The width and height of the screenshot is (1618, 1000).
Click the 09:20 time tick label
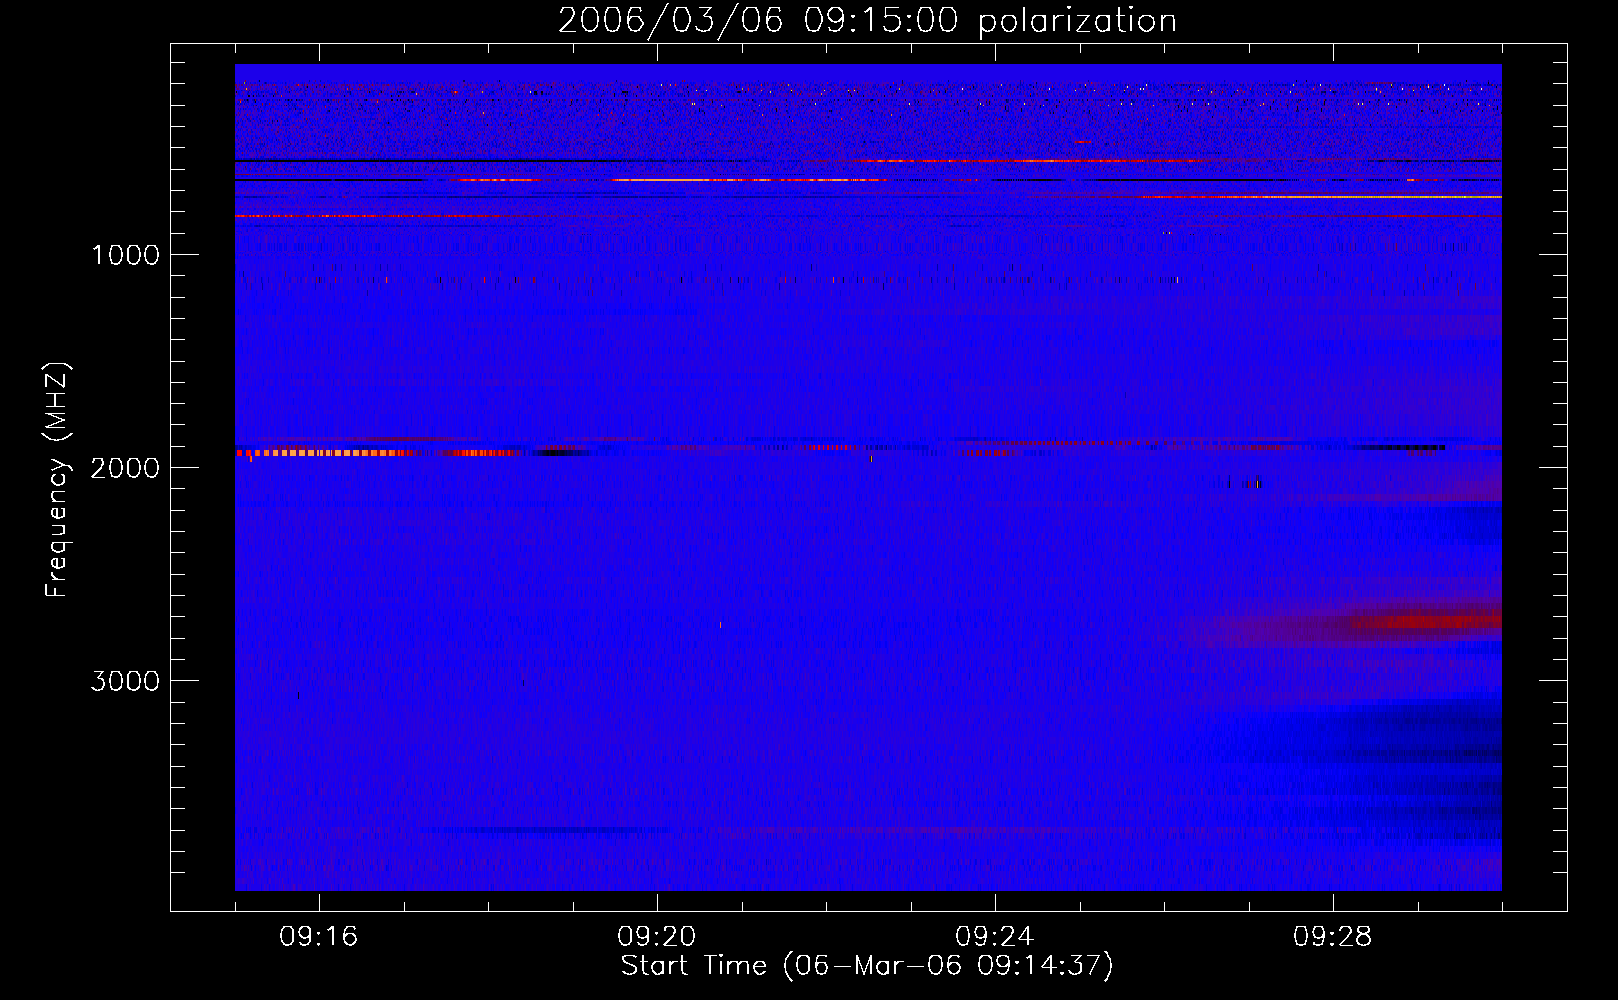tap(657, 937)
